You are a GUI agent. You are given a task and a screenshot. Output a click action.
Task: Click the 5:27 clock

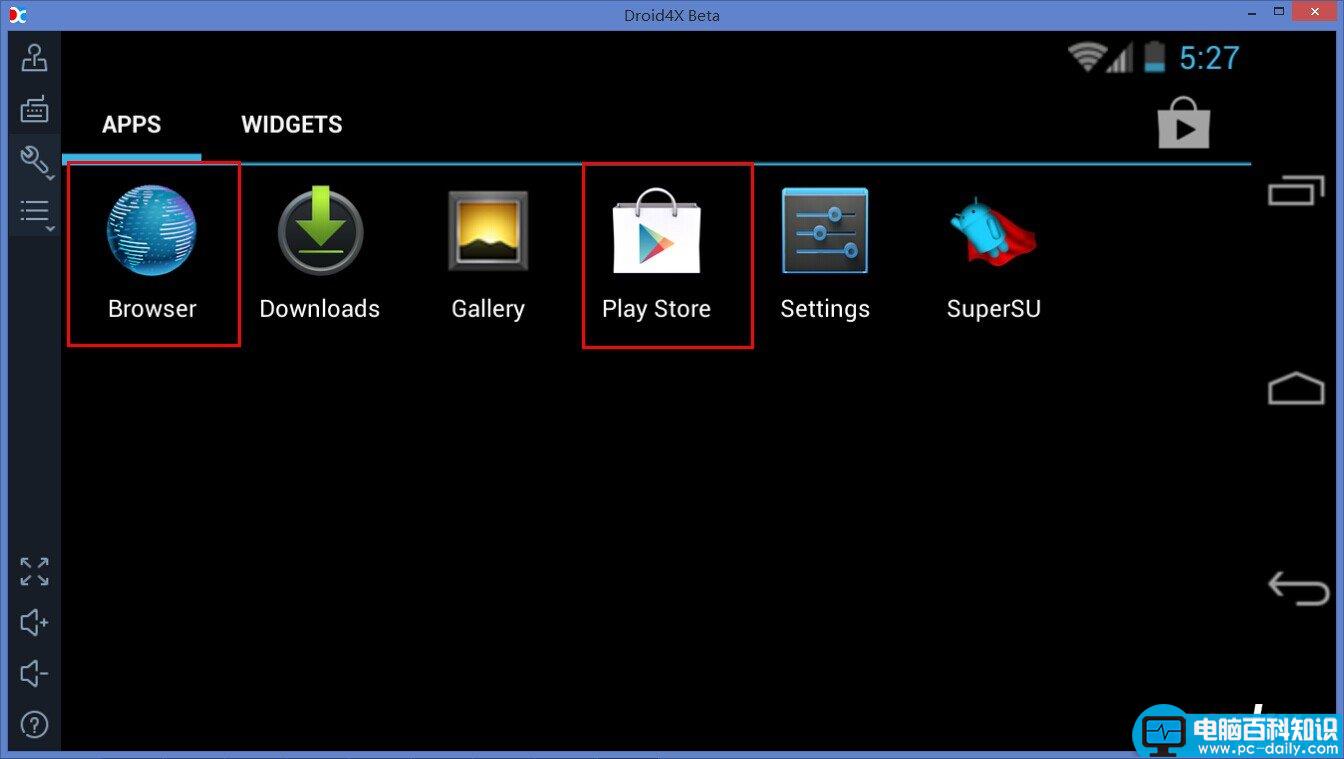click(x=1209, y=58)
